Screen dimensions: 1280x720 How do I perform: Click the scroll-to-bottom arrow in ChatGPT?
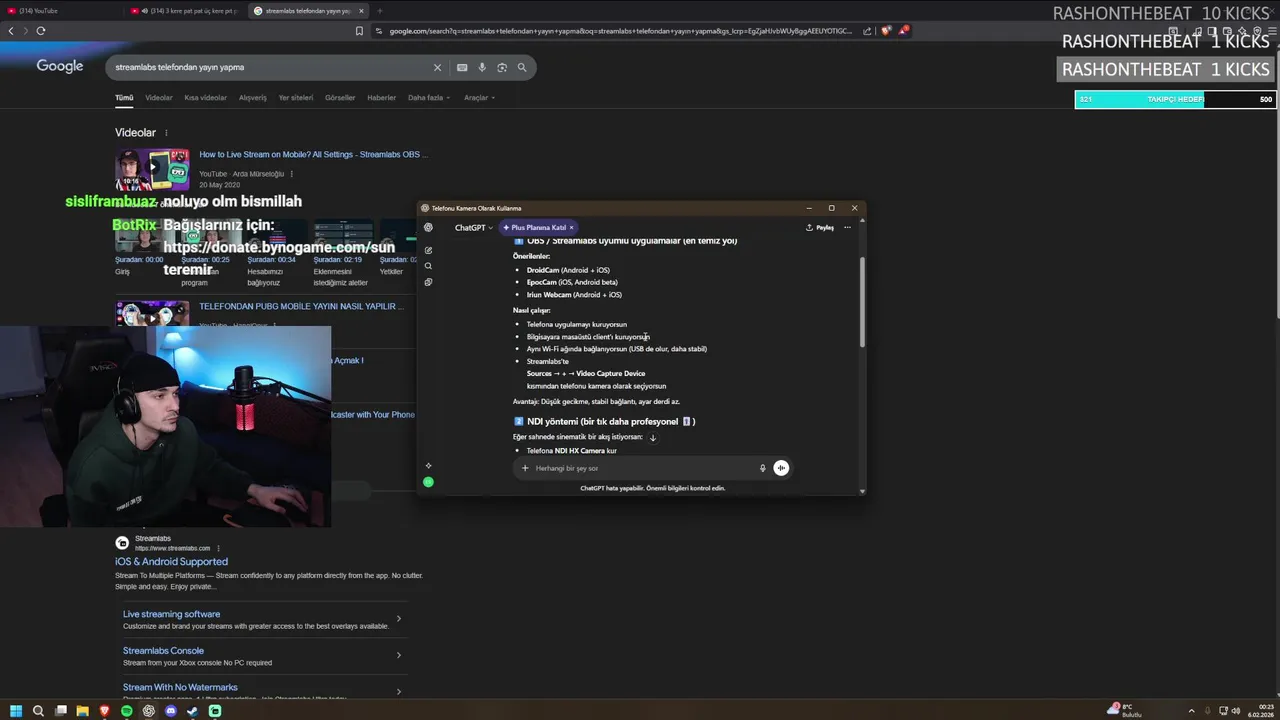pyautogui.click(x=653, y=437)
